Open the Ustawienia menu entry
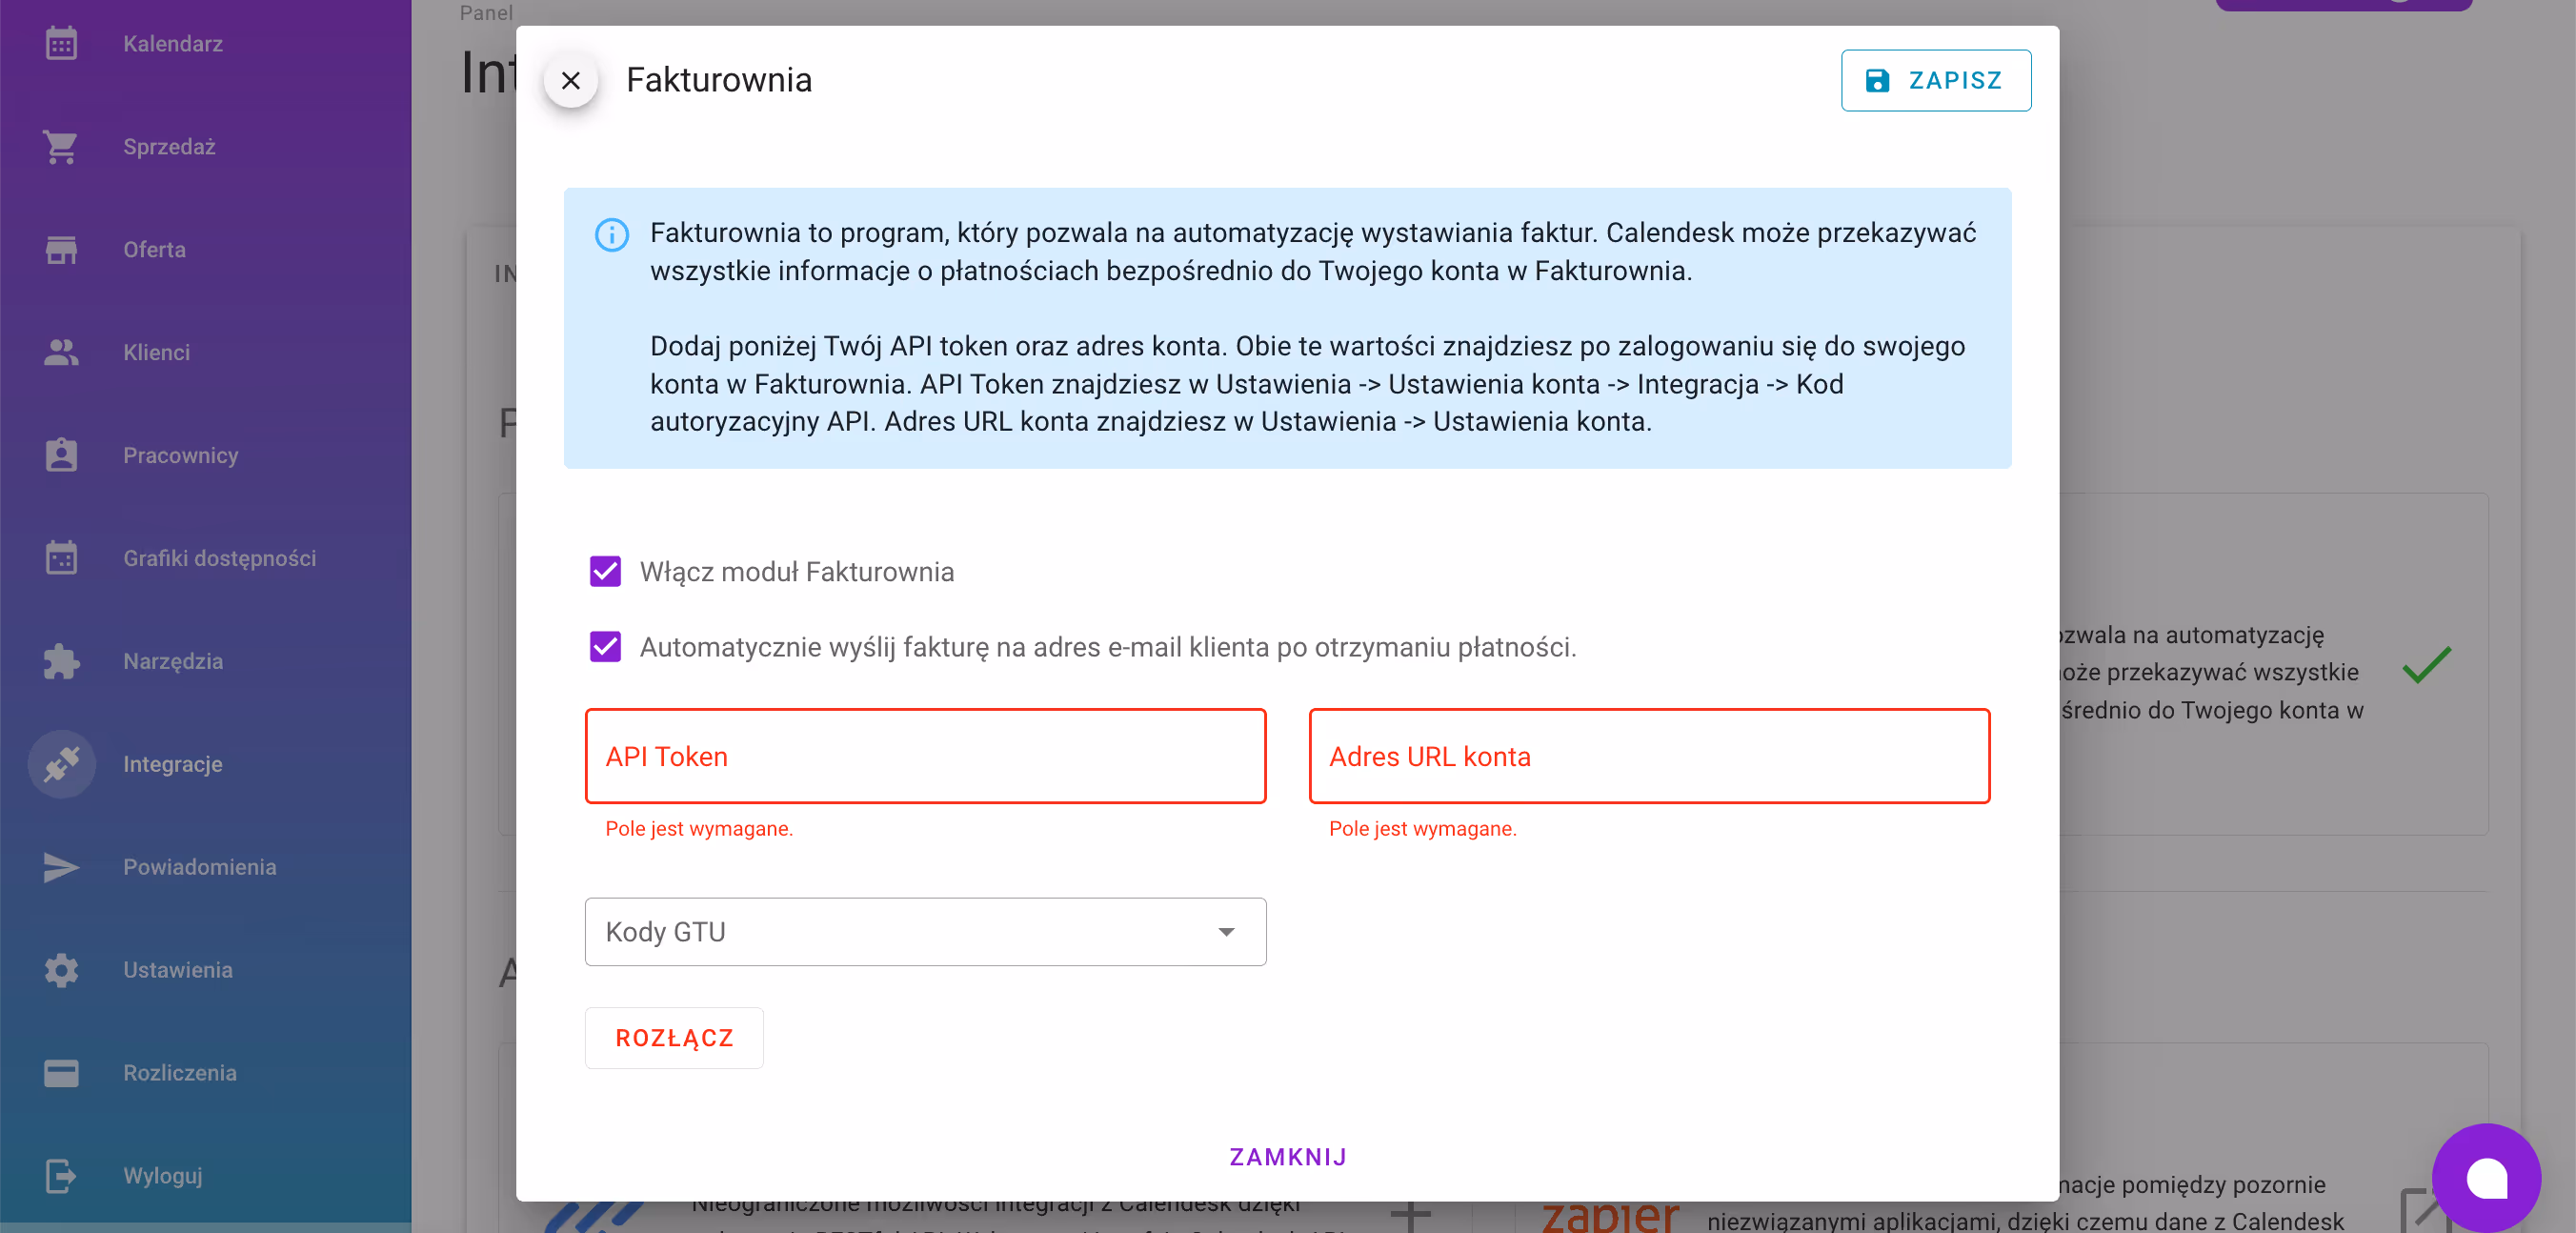 tap(61, 969)
